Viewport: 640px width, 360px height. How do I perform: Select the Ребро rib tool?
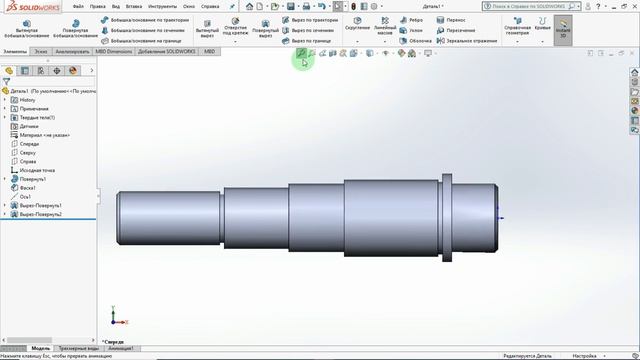[x=411, y=20]
